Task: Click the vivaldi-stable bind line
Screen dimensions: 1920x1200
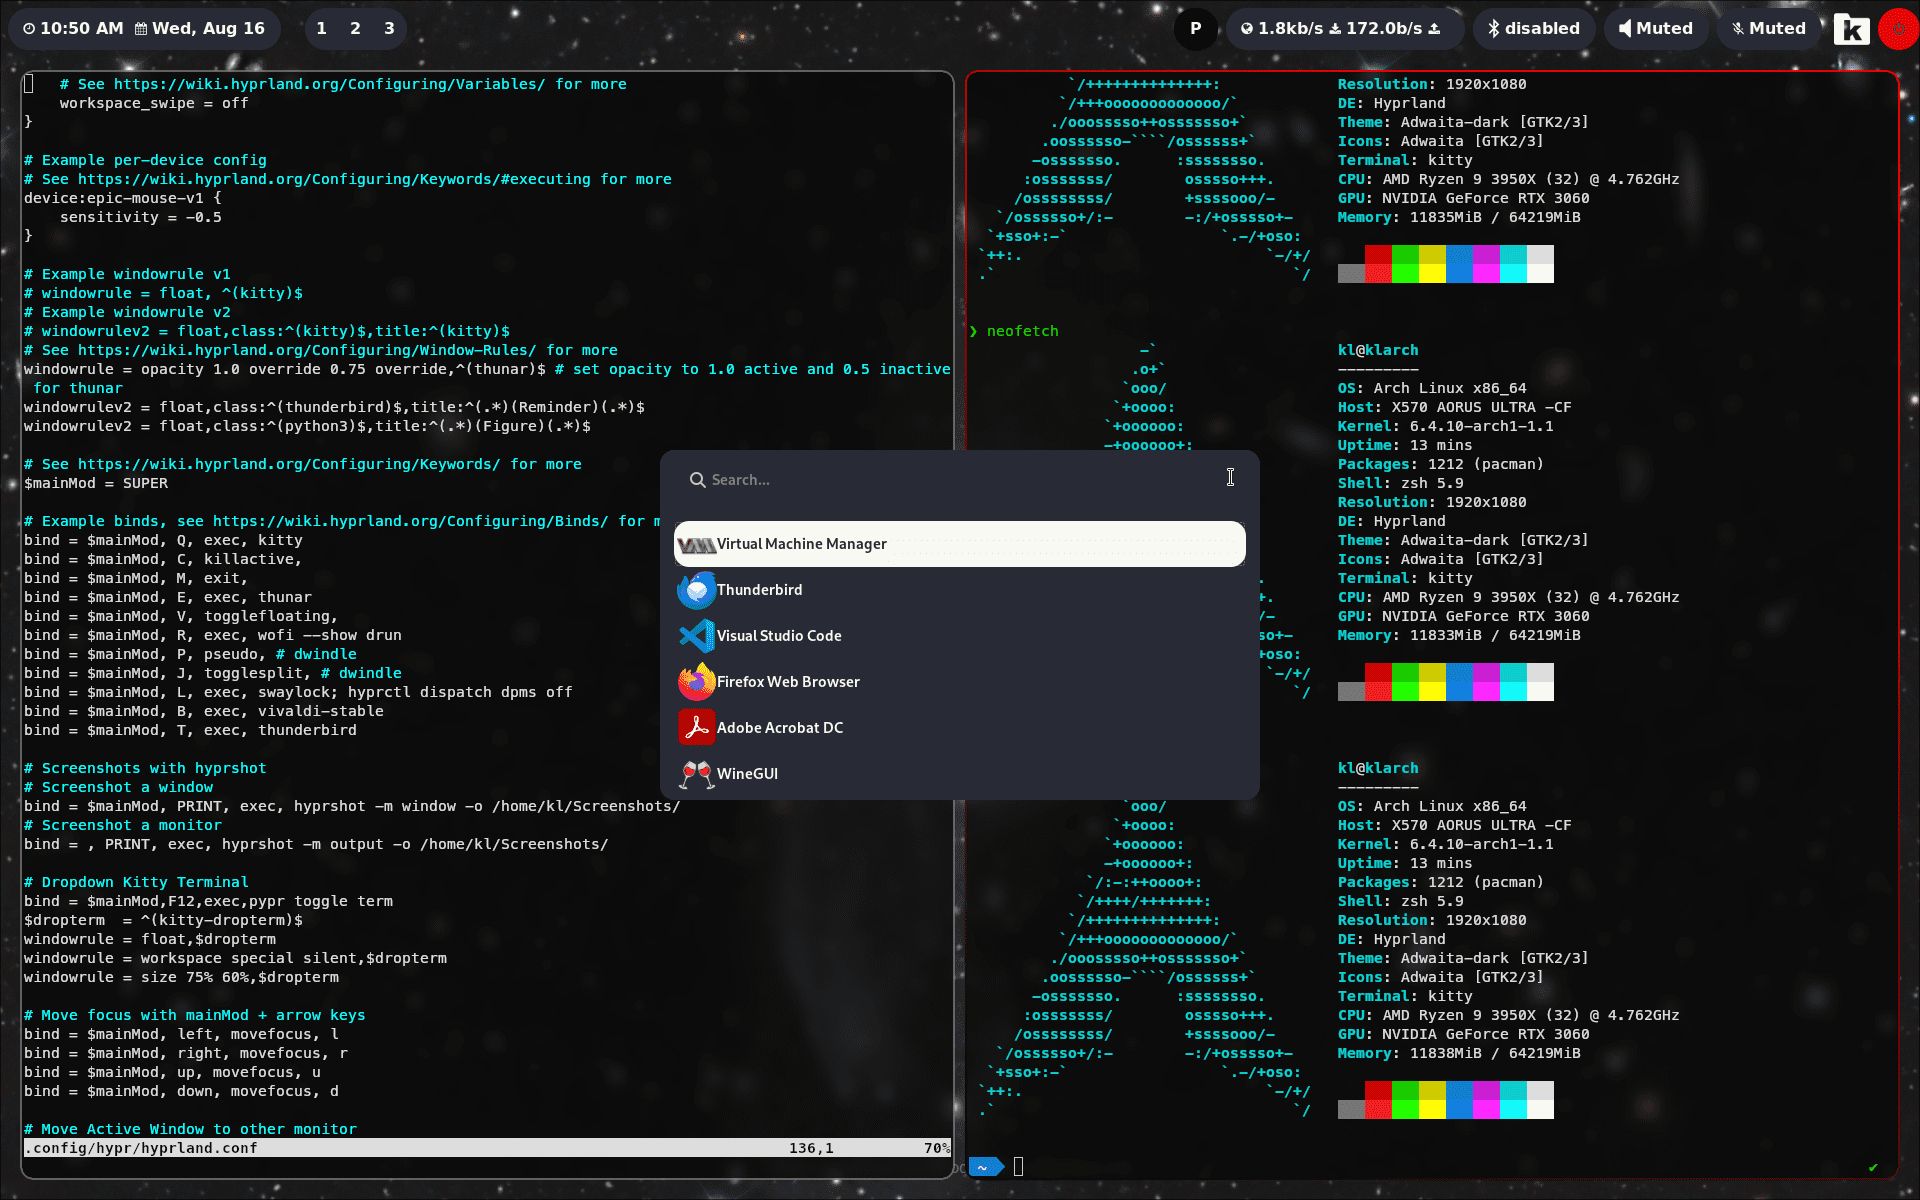Action: [x=204, y=711]
